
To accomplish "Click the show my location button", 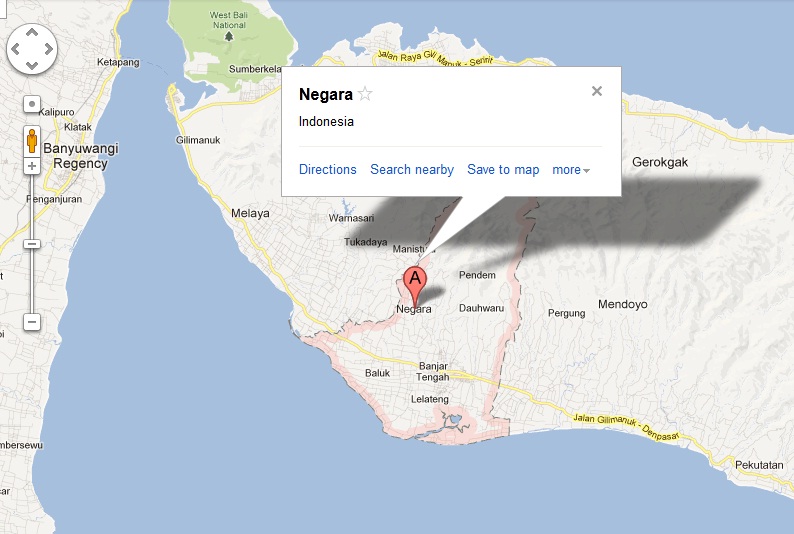I will pos(32,103).
